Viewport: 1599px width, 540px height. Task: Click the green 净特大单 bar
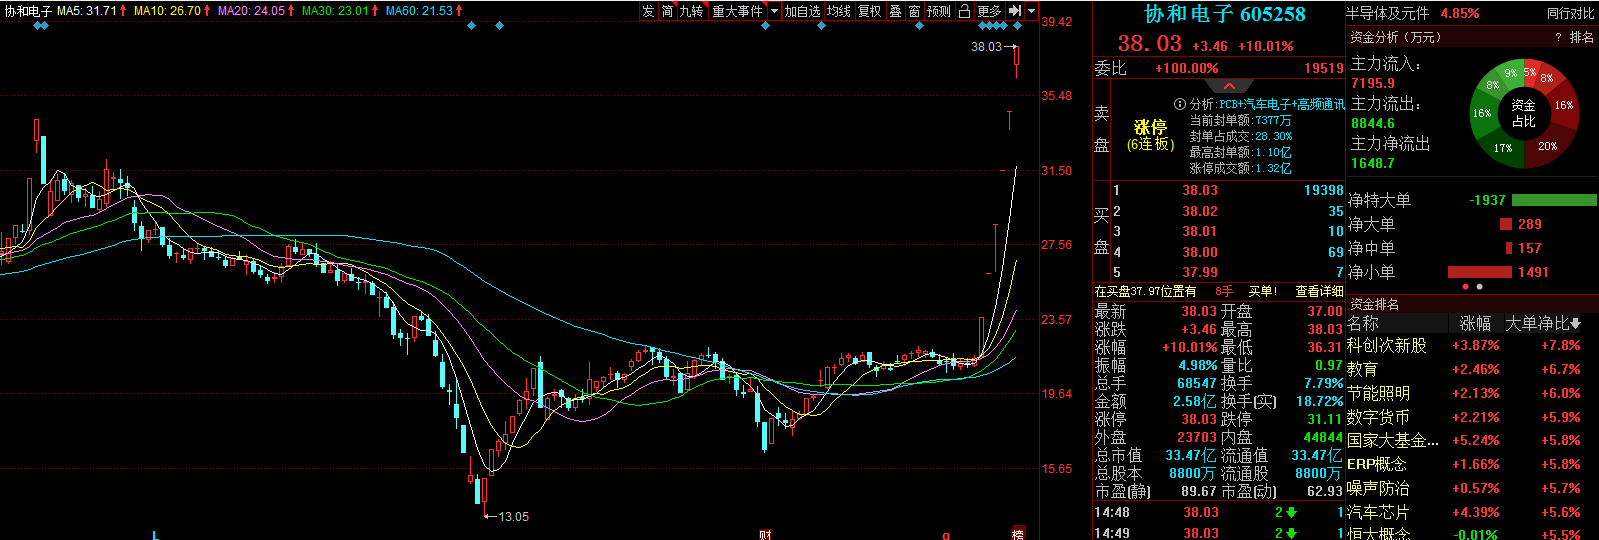click(1554, 200)
